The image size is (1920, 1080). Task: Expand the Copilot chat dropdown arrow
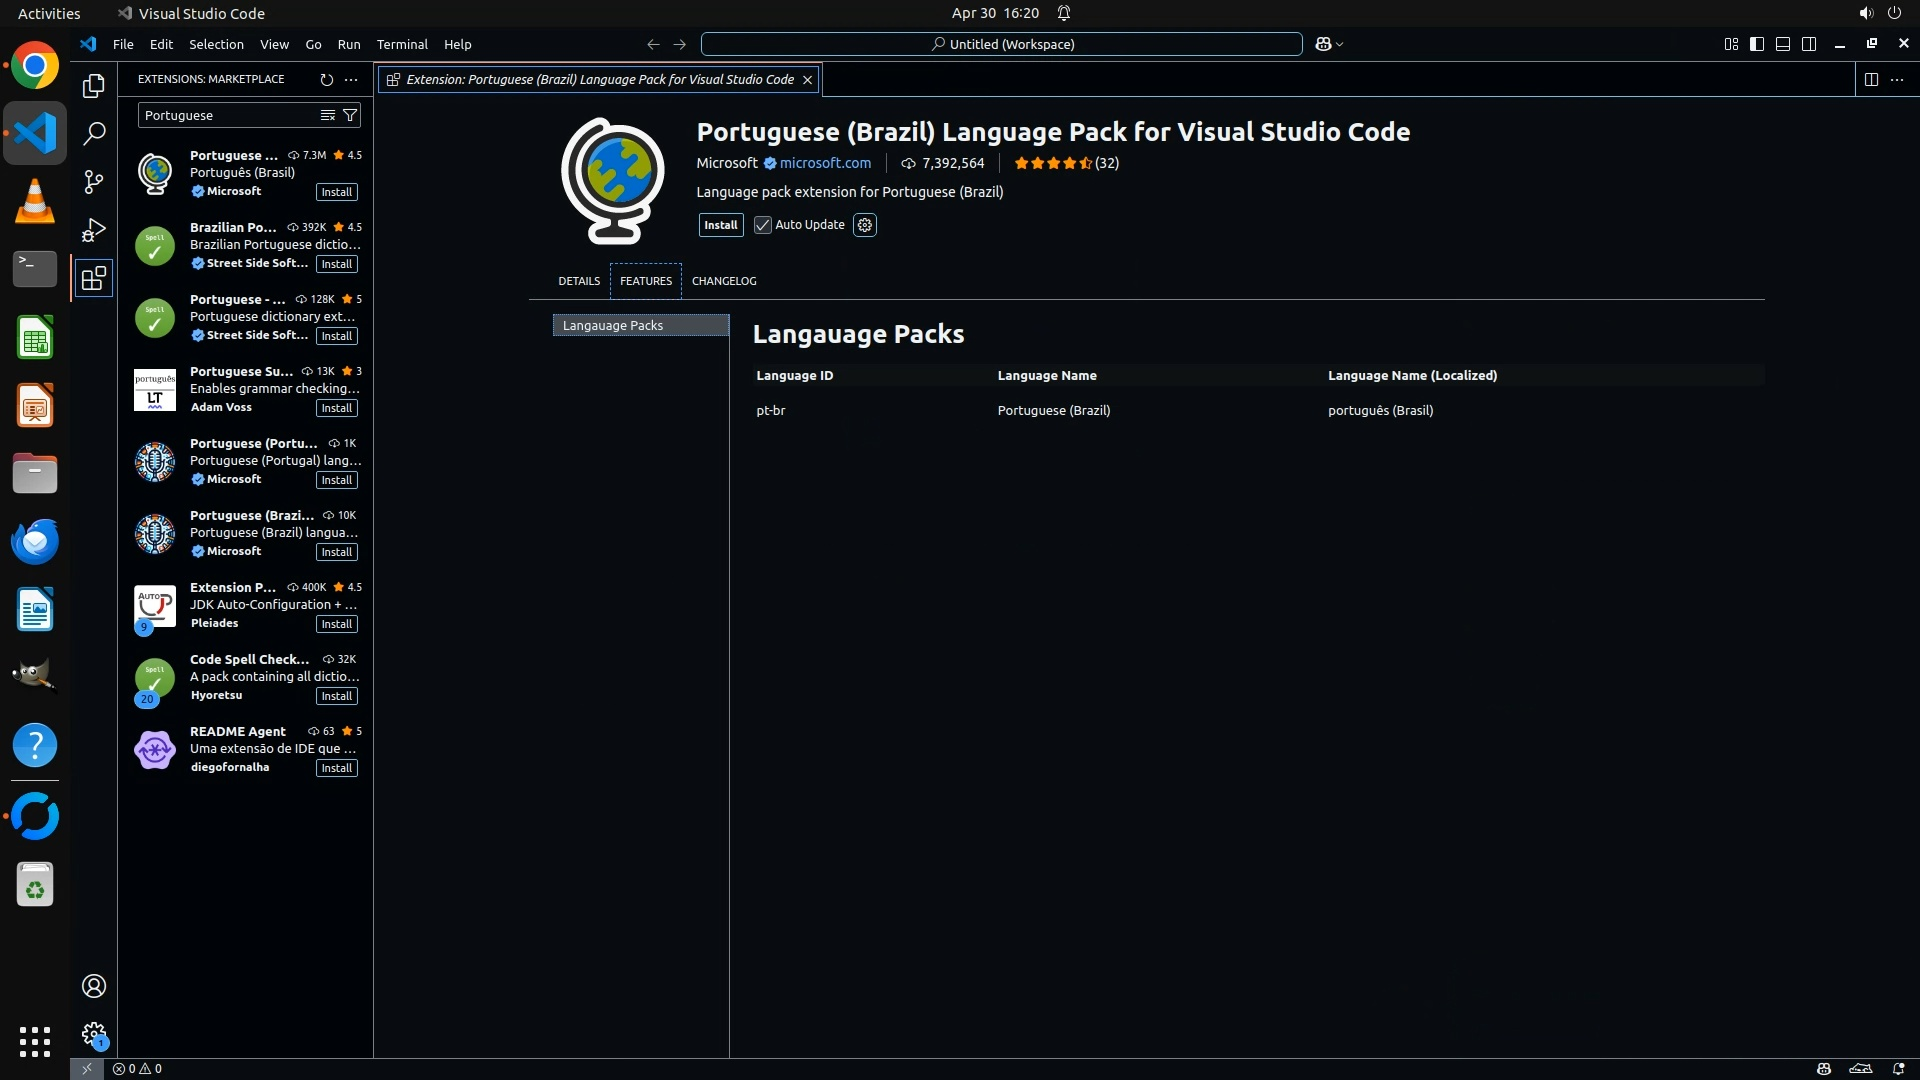point(1340,44)
